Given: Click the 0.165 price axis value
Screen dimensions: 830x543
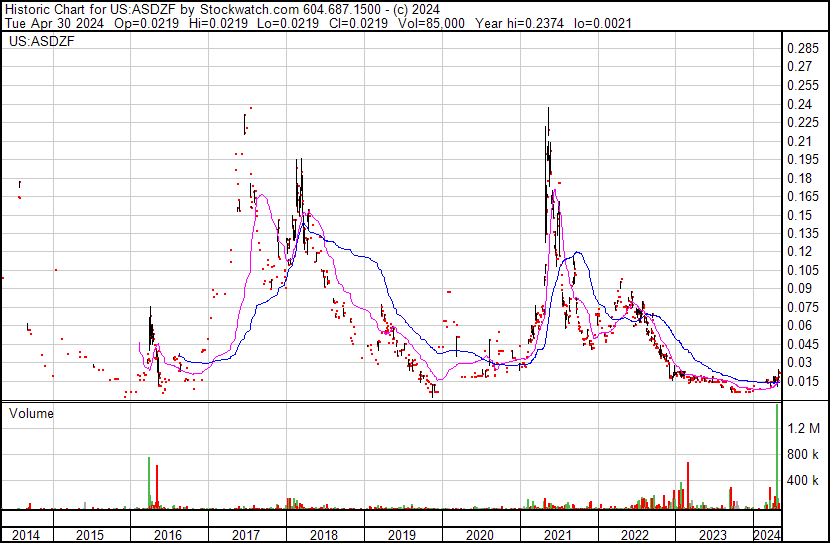Looking at the screenshot, I should [x=803, y=196].
